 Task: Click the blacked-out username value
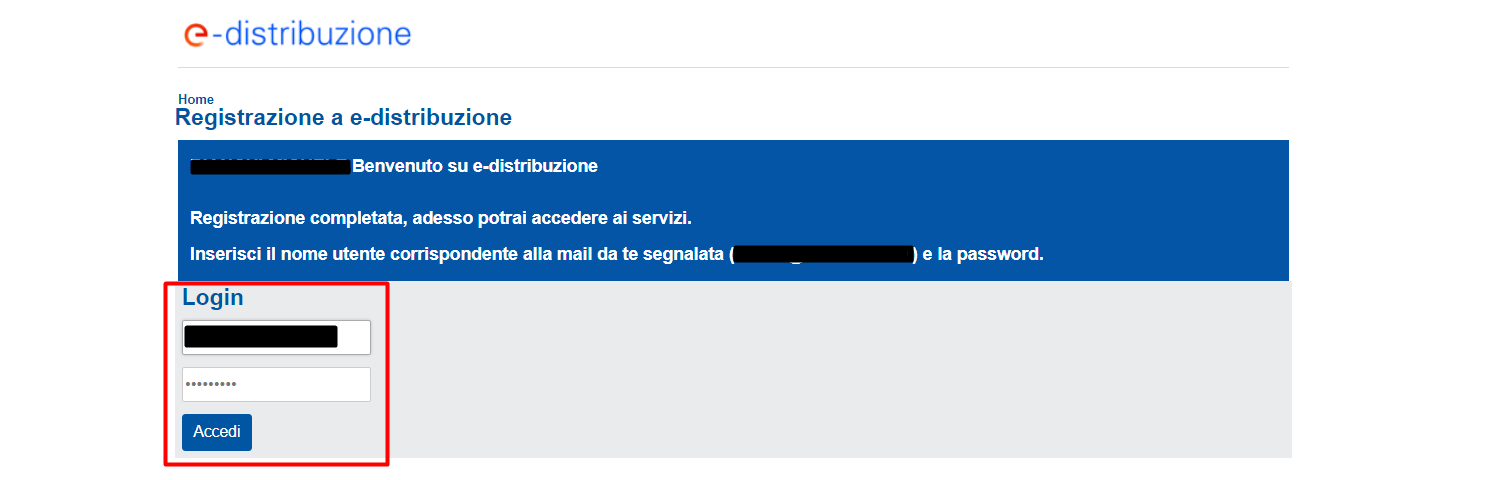261,337
